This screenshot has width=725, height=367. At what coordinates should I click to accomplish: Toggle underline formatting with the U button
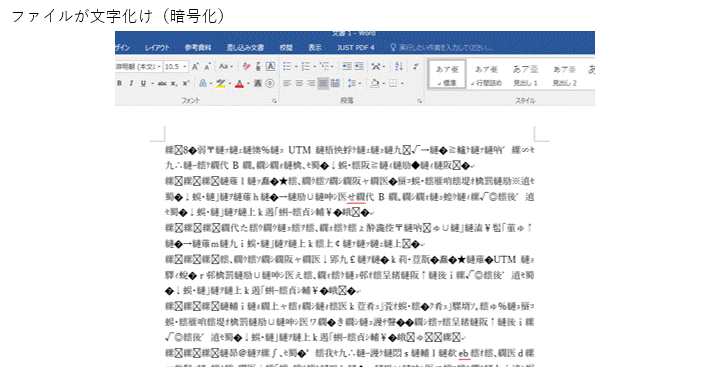[144, 84]
